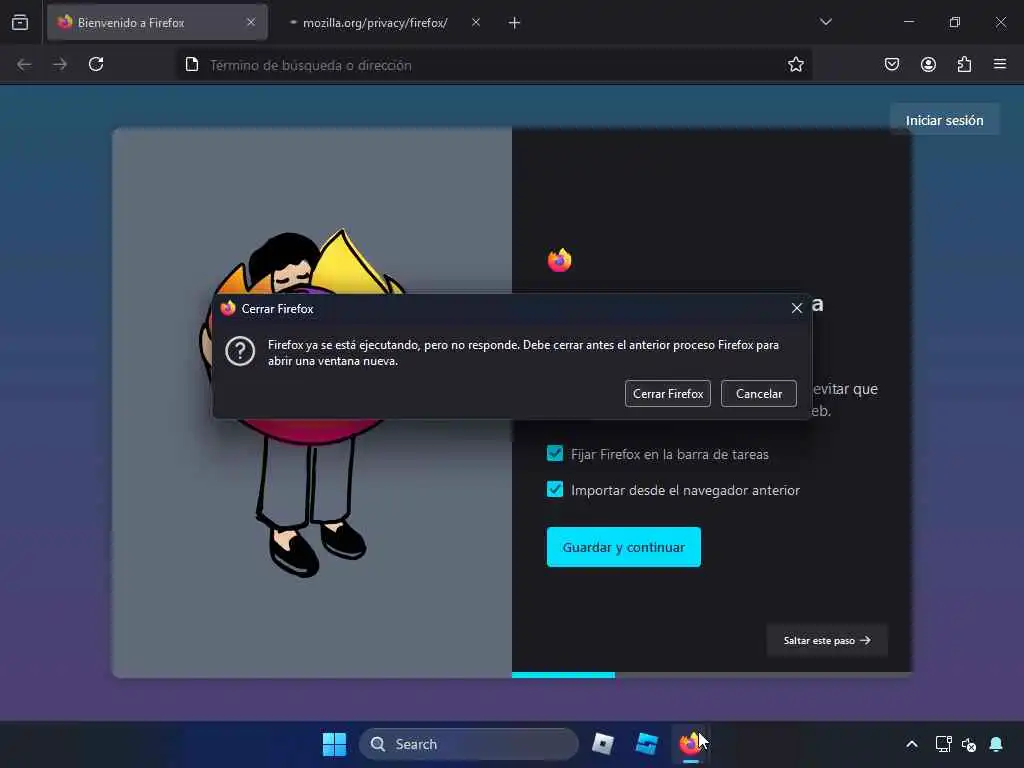
Task: Open the Roblox taskbar icon
Action: 603,744
